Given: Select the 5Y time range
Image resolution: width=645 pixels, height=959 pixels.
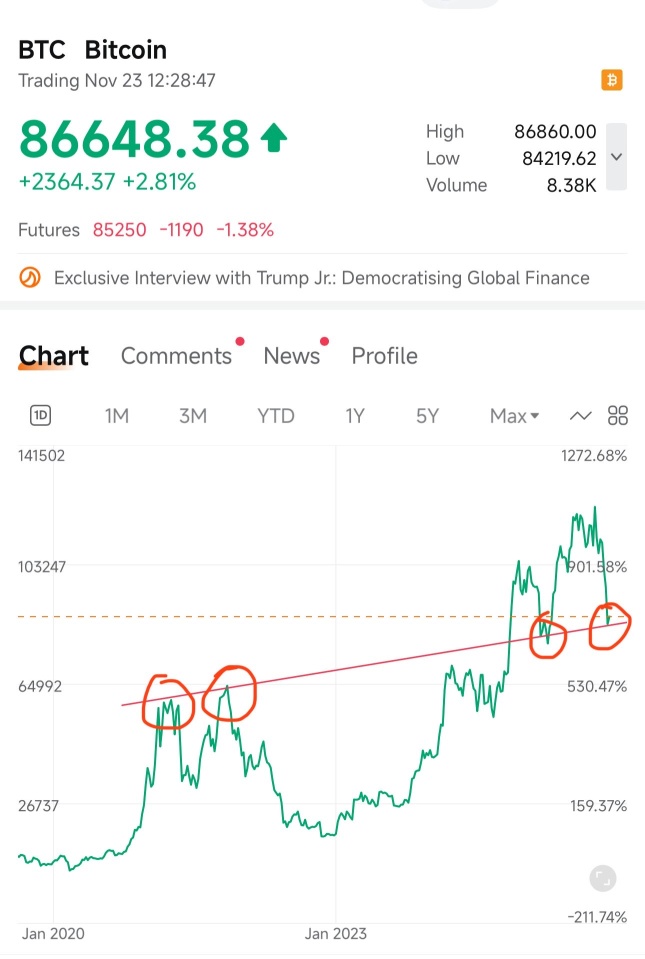Looking at the screenshot, I should [427, 416].
